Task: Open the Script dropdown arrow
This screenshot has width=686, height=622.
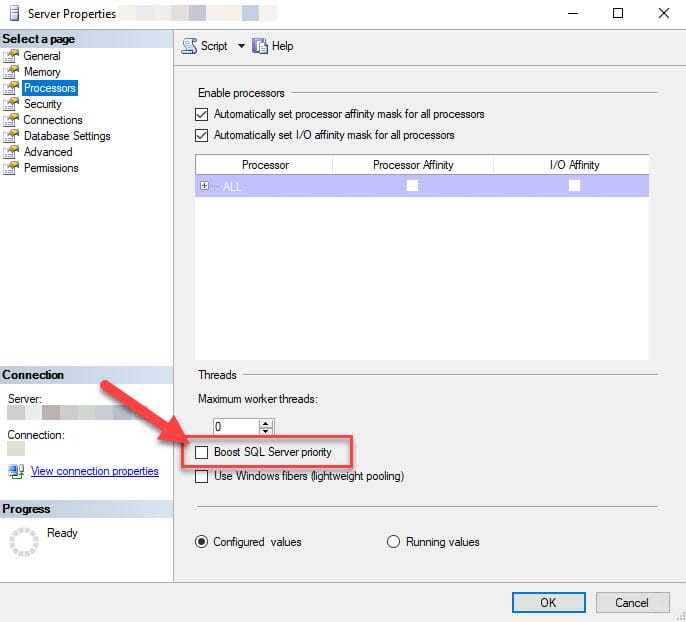Action: [241, 46]
